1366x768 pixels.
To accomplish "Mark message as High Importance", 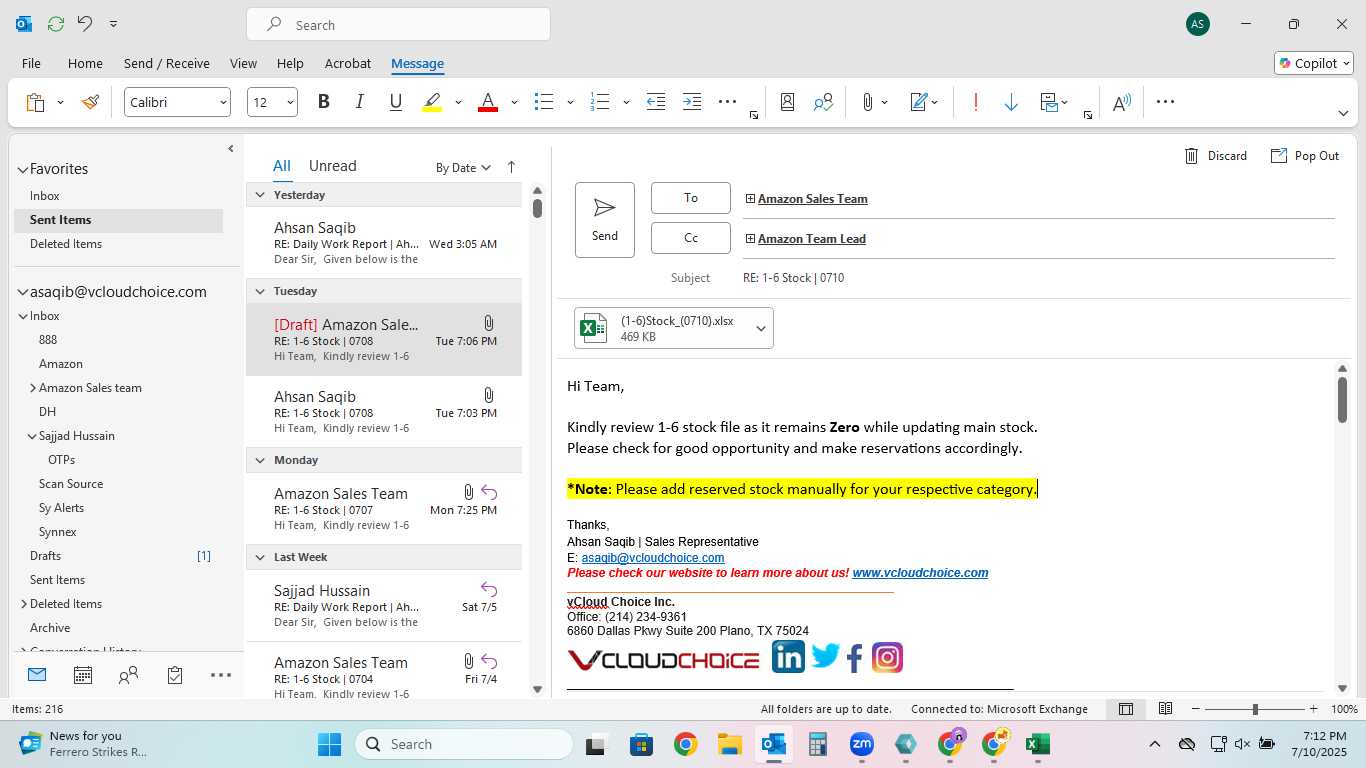I will point(975,102).
